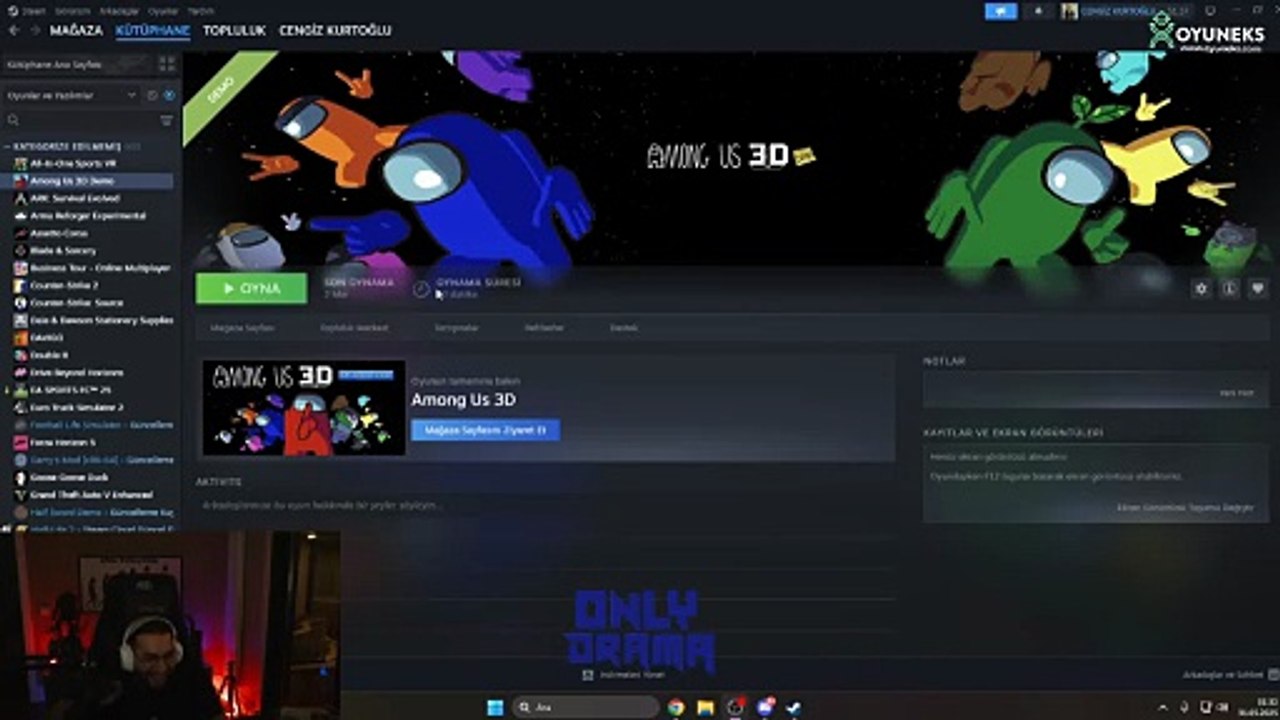
Task: Select Arma Reforger Experimental in library
Action: click(88, 216)
